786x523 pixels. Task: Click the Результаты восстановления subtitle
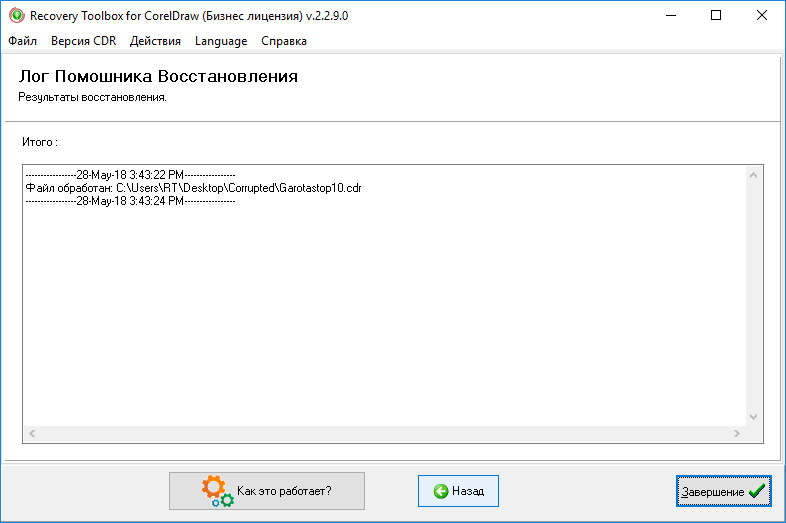[x=93, y=97]
